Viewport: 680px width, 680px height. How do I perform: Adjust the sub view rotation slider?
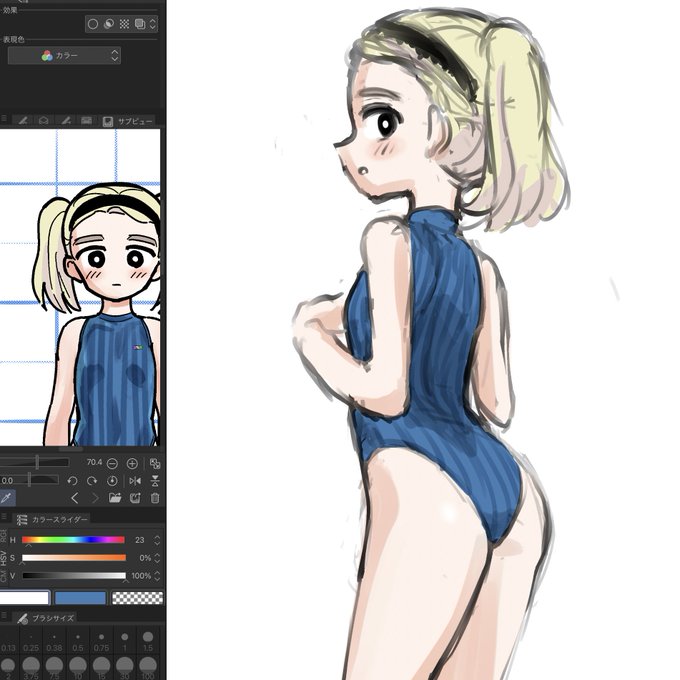coord(37,480)
